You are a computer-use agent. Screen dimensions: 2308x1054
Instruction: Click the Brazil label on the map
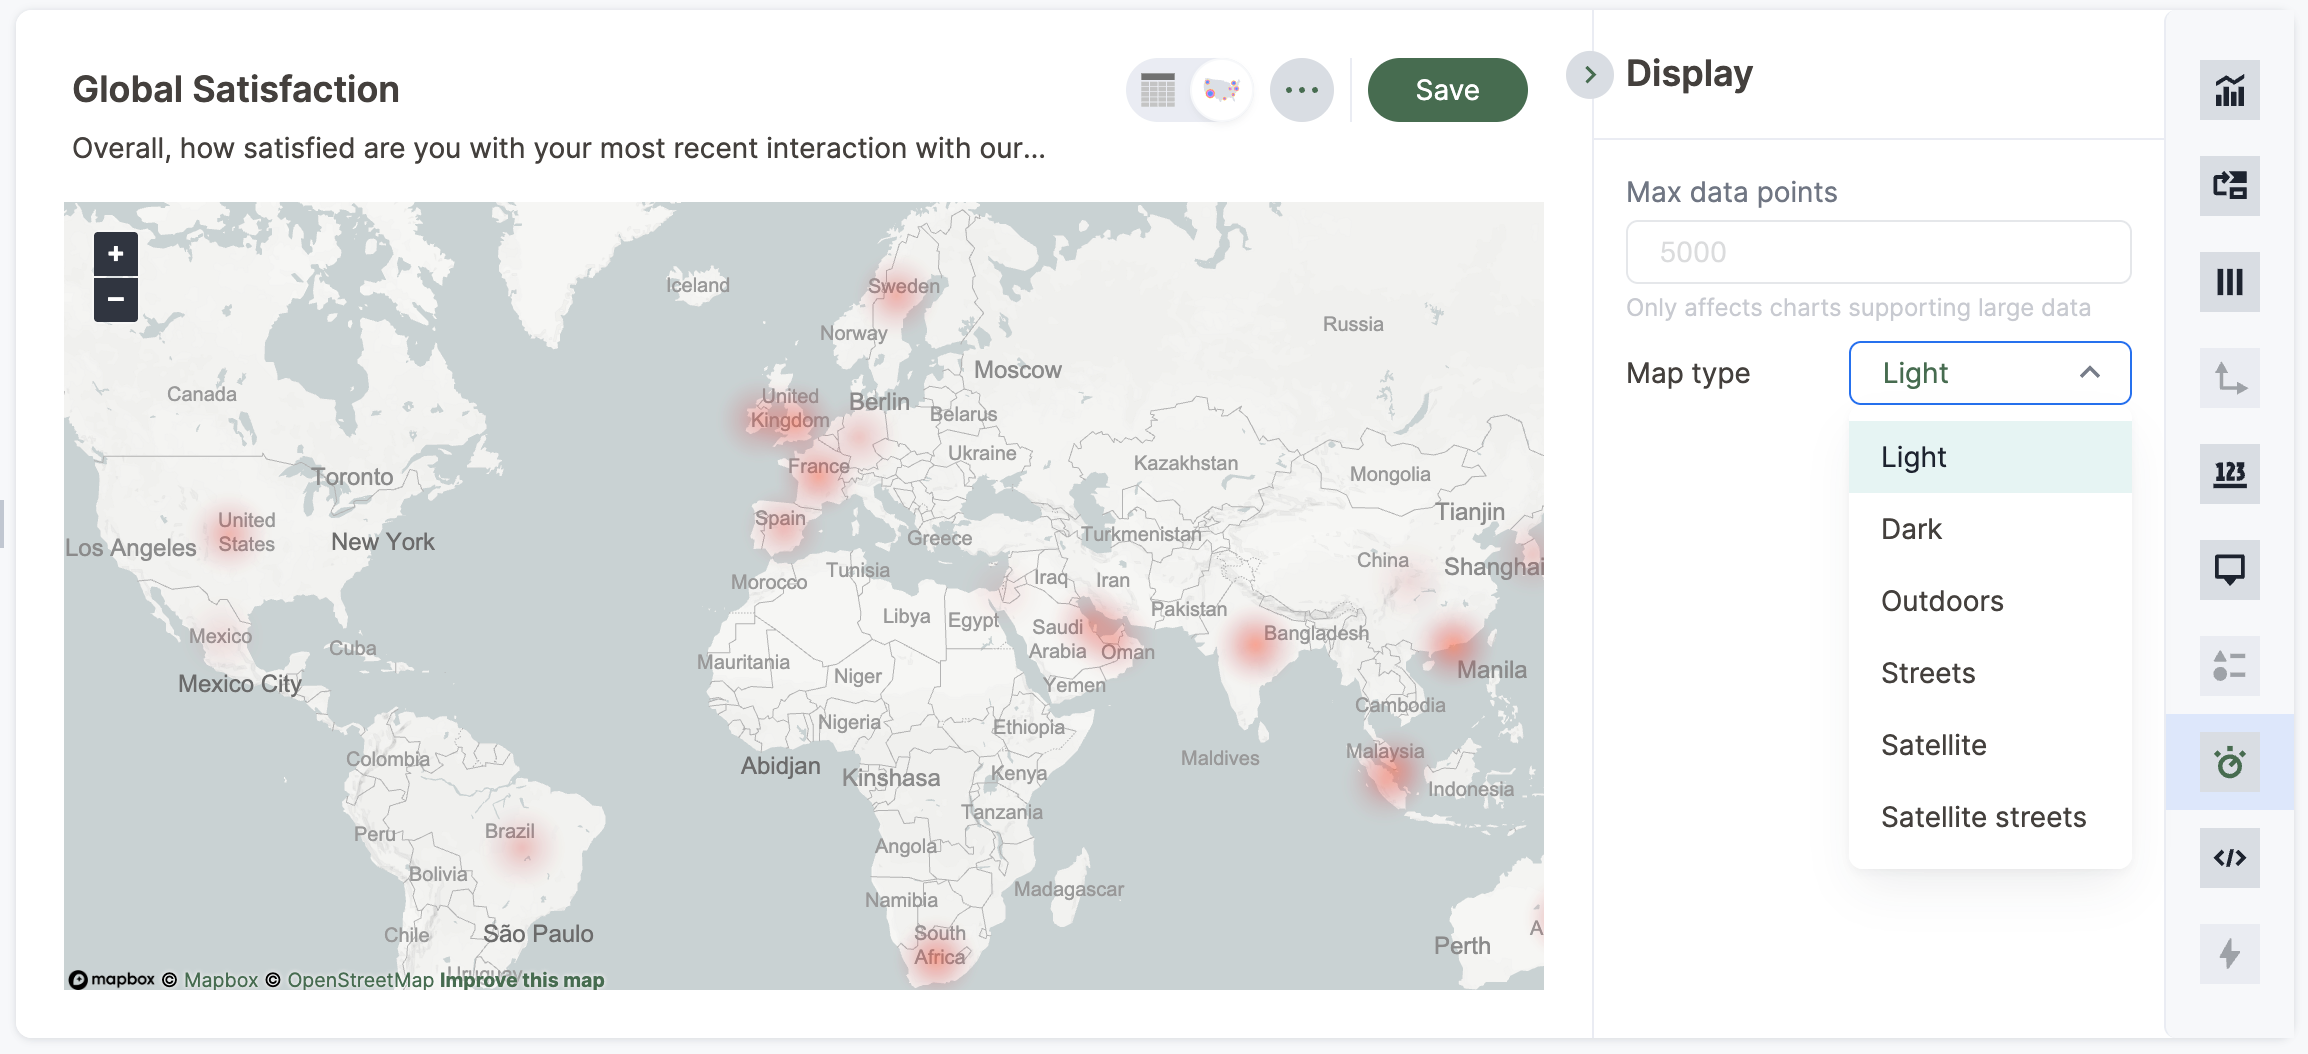tap(510, 831)
